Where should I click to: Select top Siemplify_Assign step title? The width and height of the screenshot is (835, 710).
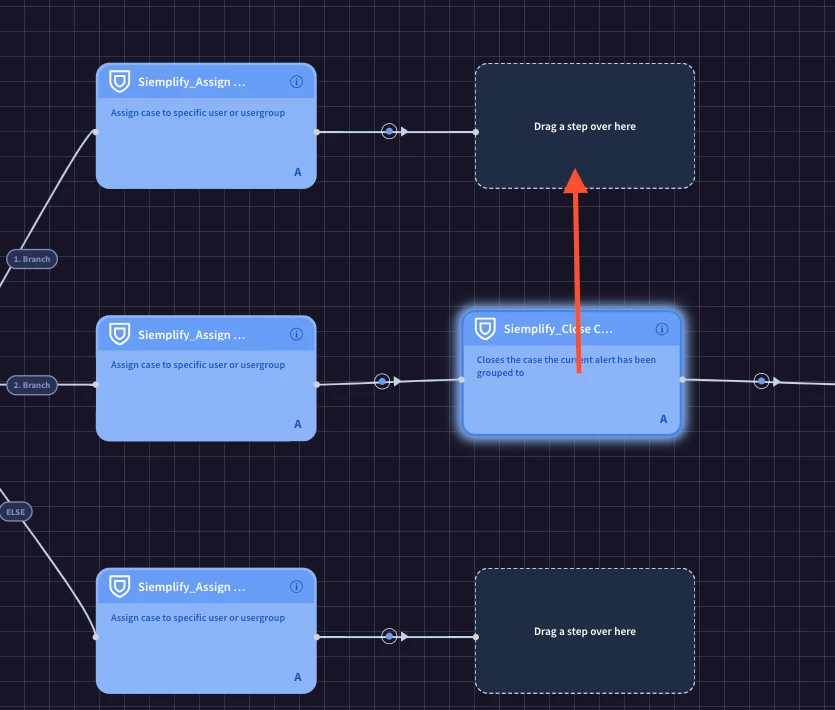(192, 82)
